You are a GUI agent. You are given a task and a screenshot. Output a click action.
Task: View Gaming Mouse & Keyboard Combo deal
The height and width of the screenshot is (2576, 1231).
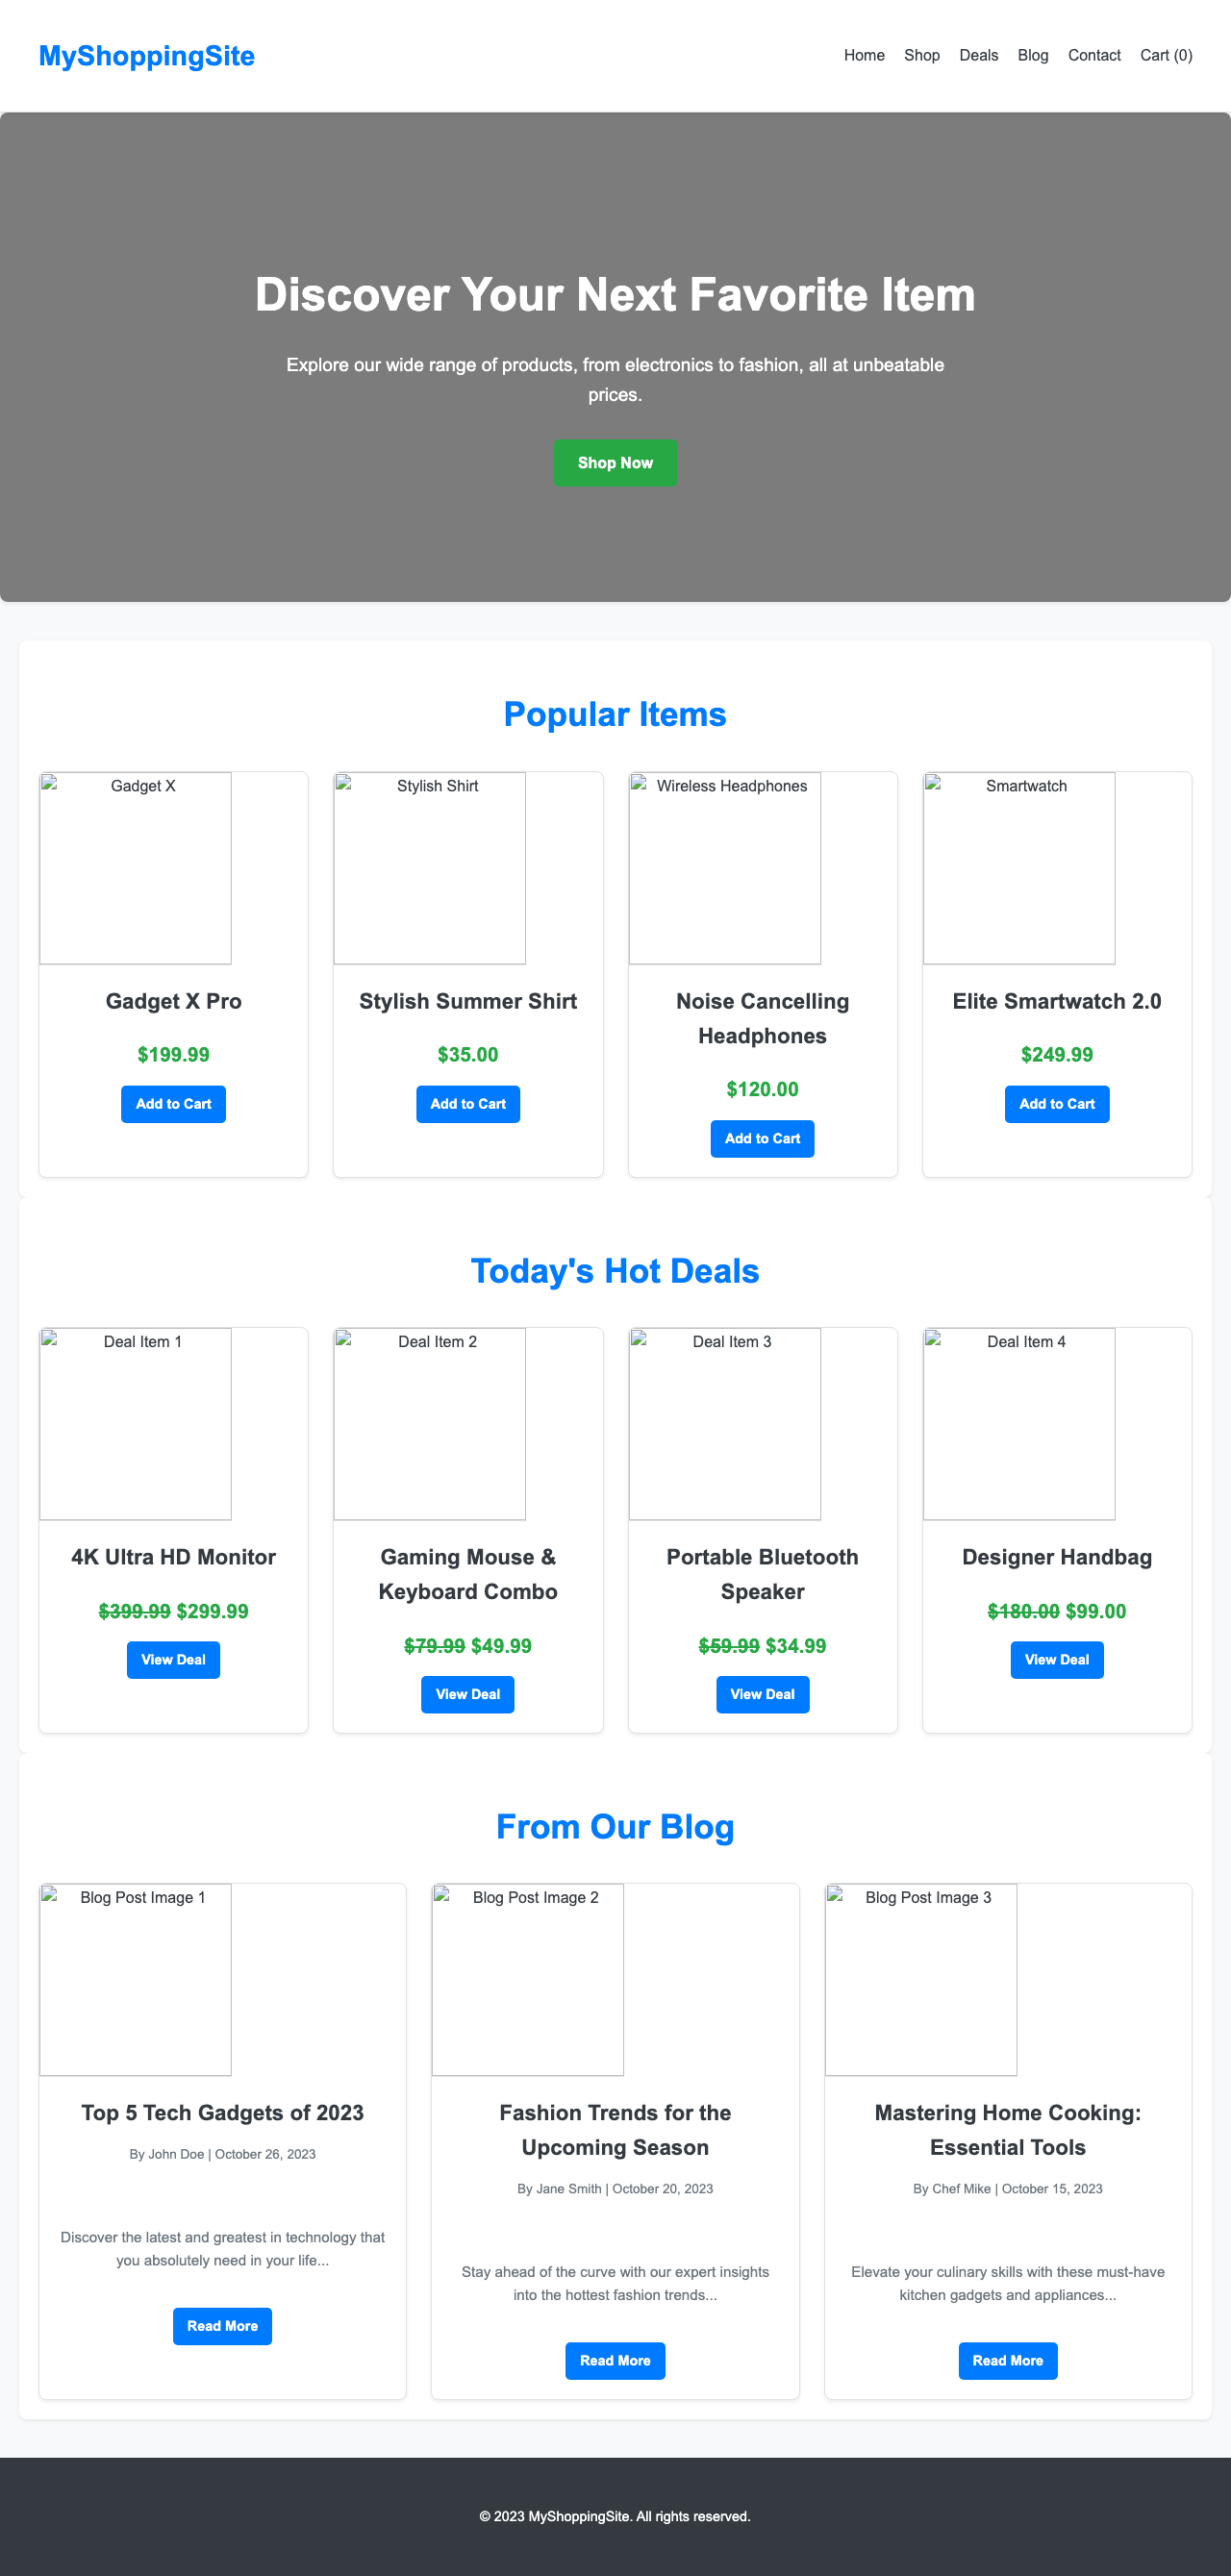click(467, 1694)
